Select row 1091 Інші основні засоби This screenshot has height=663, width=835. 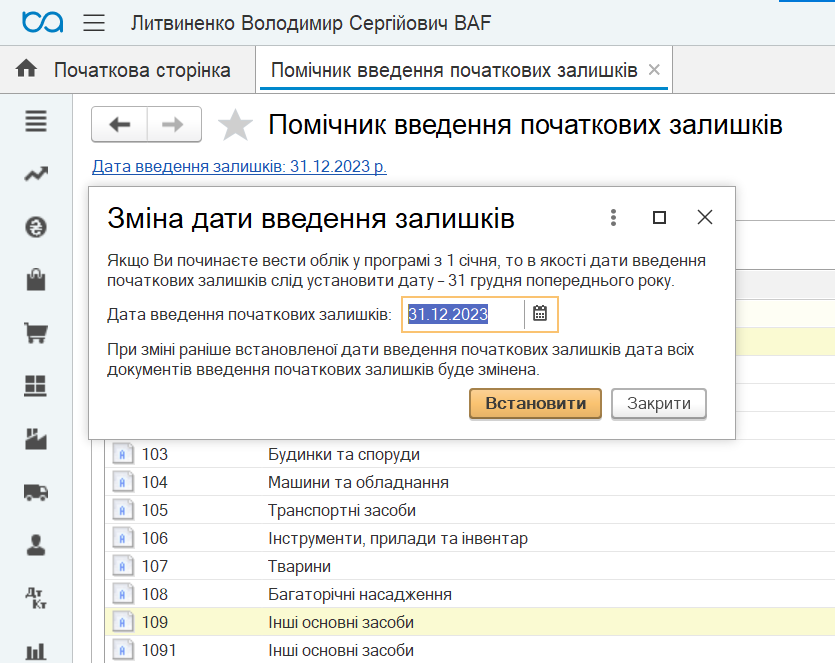(470, 650)
